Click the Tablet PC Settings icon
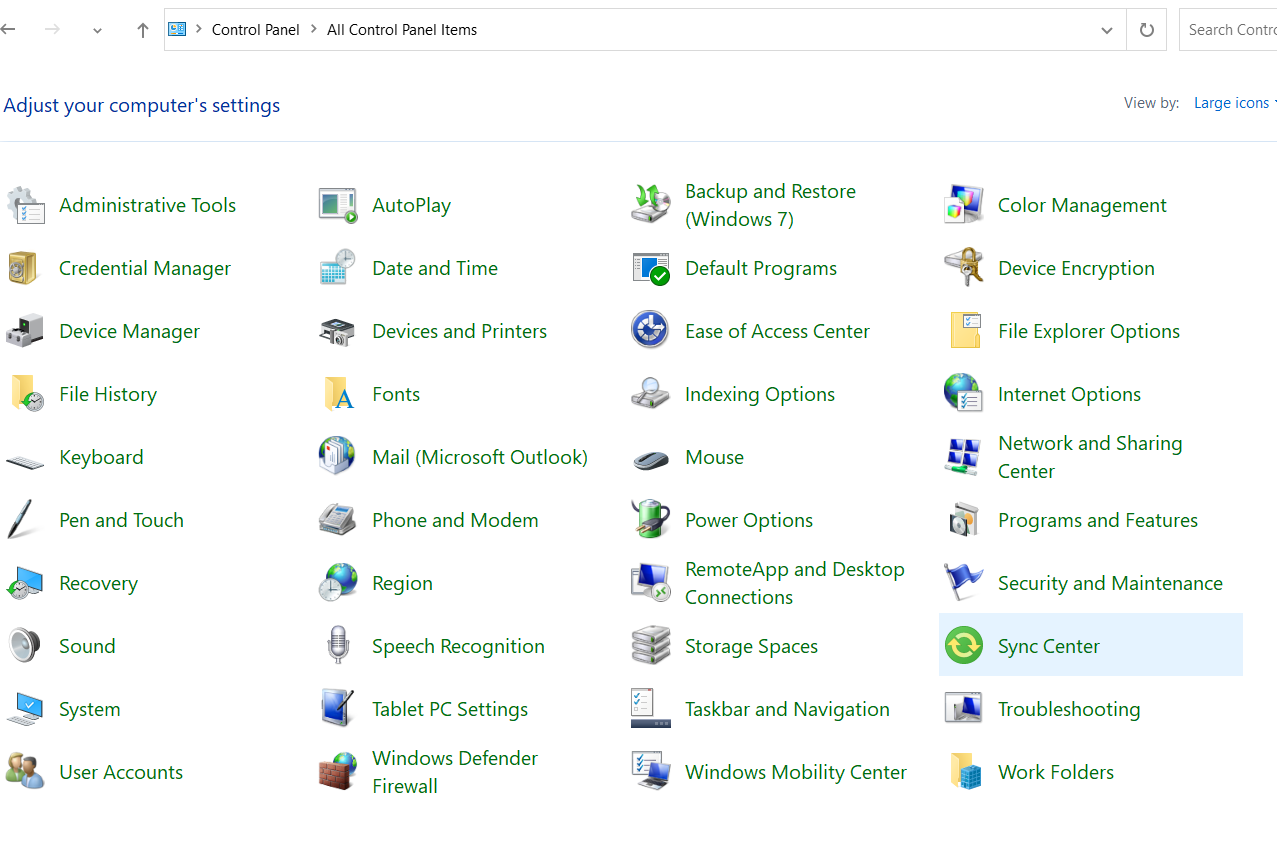Image resolution: width=1277 pixels, height=851 pixels. [x=338, y=709]
